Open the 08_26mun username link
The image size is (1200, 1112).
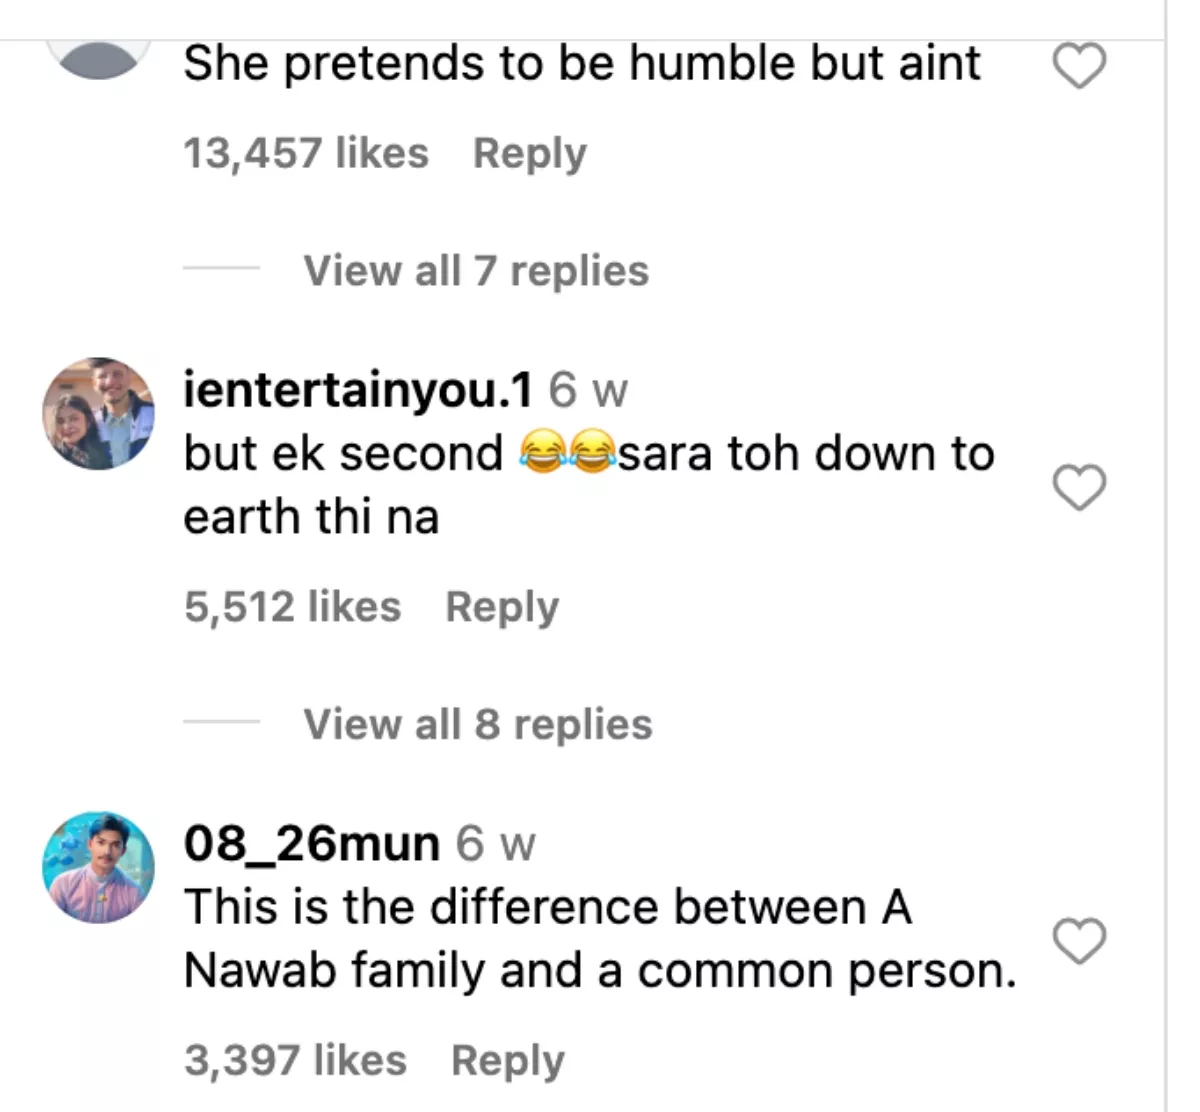311,844
